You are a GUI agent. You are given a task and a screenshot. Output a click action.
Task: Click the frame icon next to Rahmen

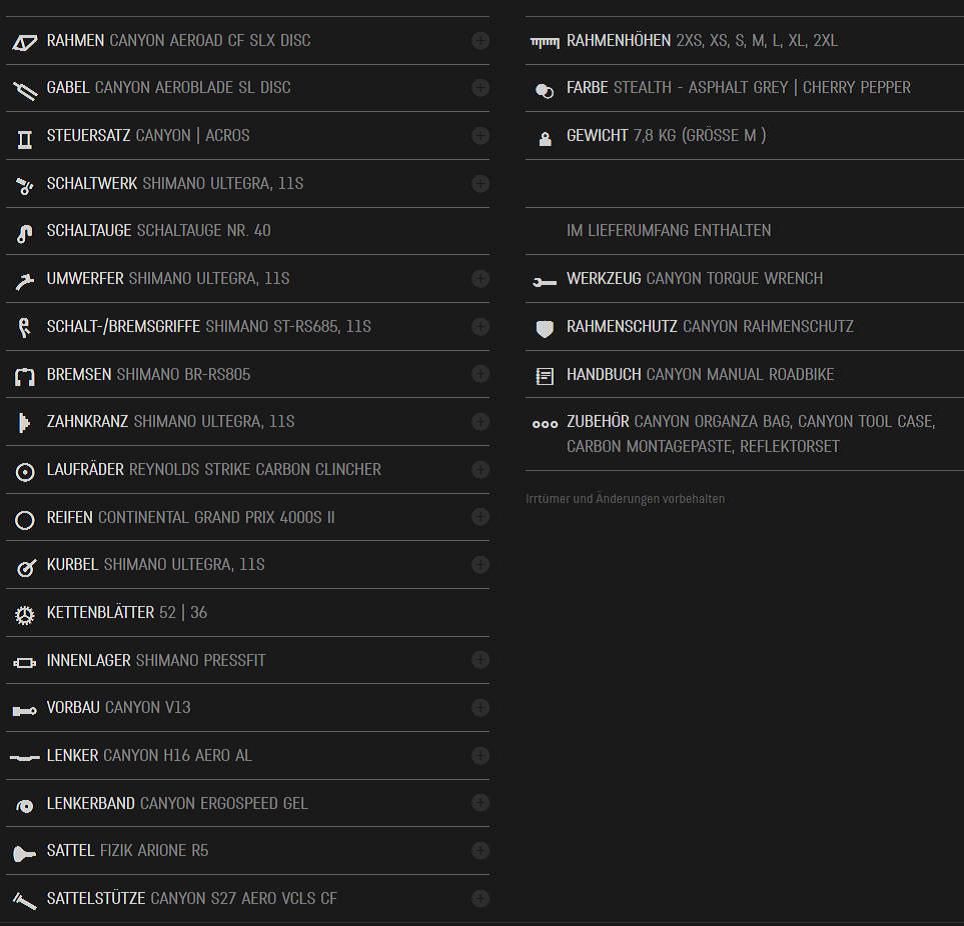pyautogui.click(x=25, y=42)
